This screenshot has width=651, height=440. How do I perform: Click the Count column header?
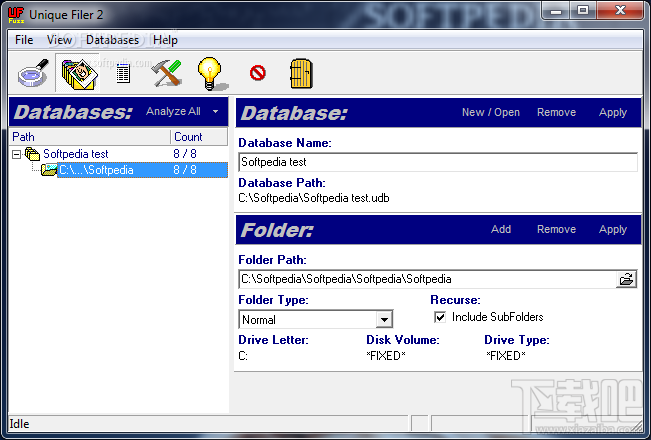click(199, 137)
